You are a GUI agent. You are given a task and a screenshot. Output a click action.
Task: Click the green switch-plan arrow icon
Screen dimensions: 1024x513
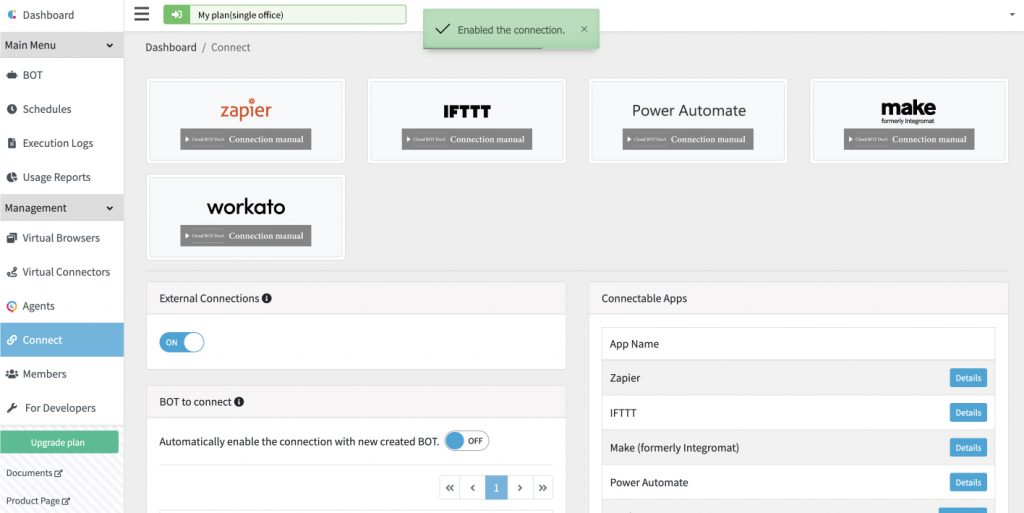coord(176,14)
